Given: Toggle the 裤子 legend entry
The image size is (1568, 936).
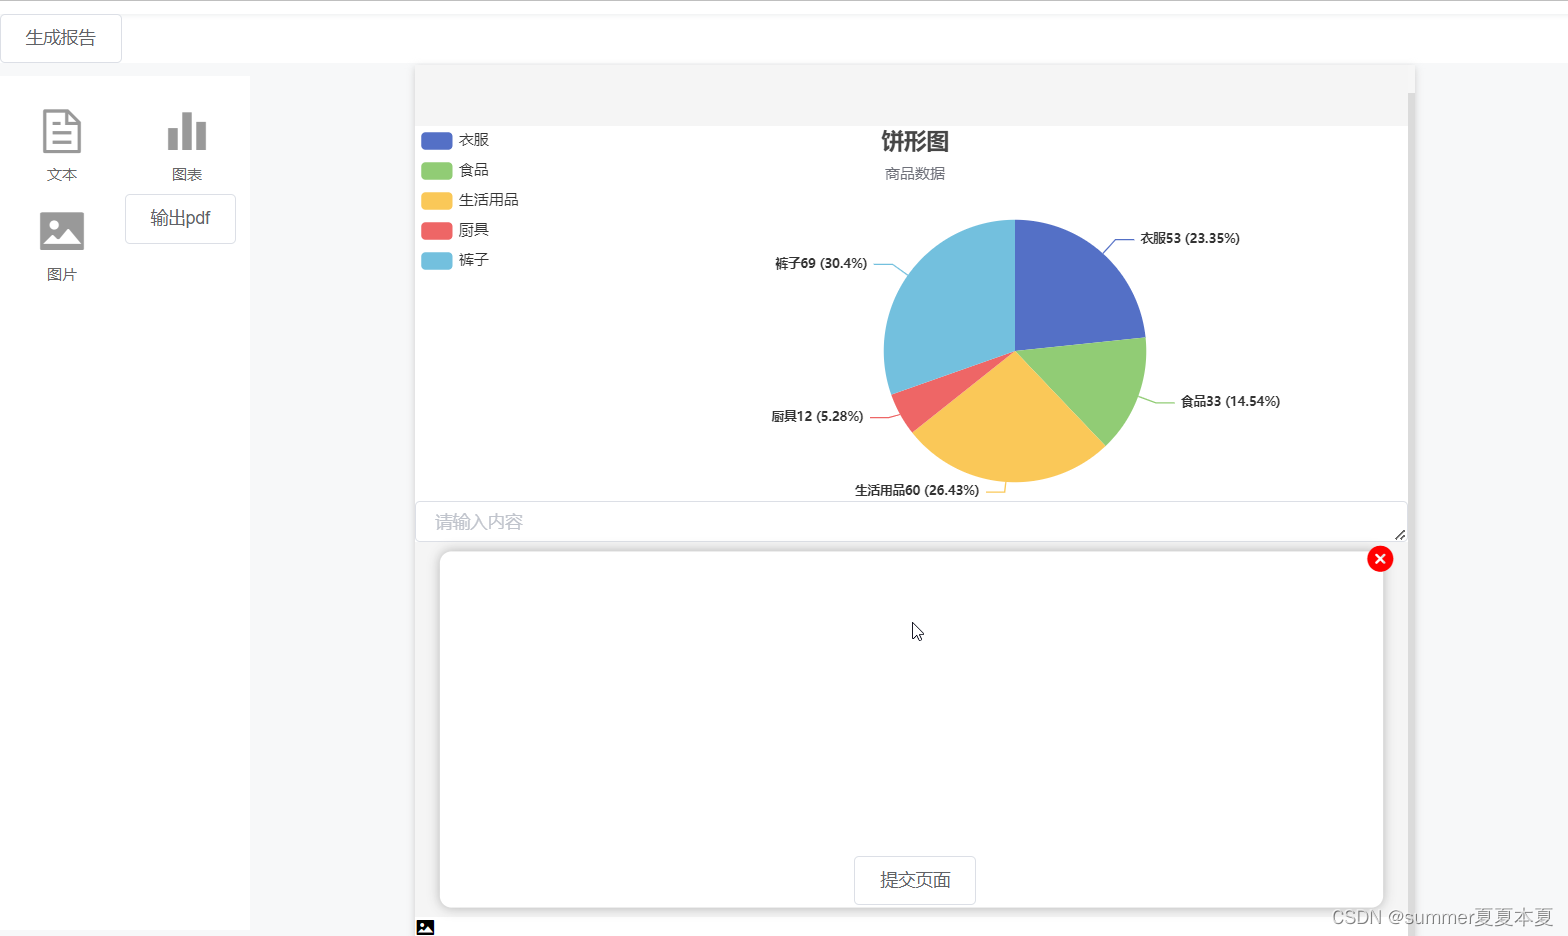Looking at the screenshot, I should pos(456,260).
